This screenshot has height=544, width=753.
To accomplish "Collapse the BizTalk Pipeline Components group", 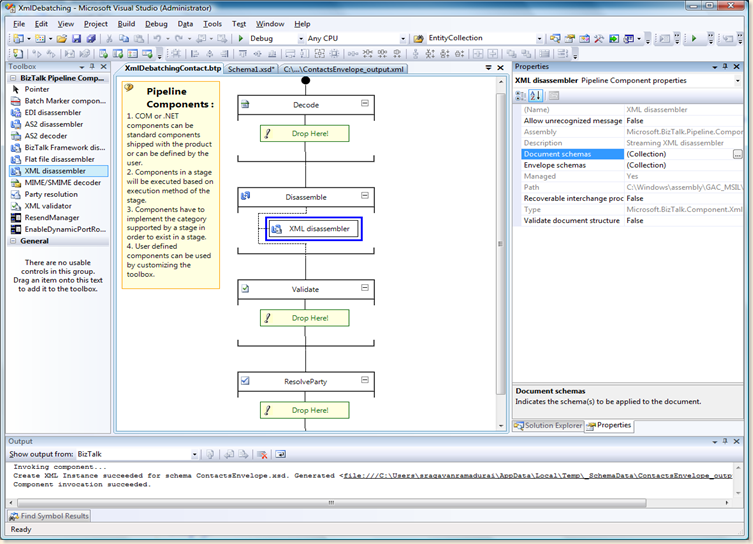I will (x=14, y=77).
